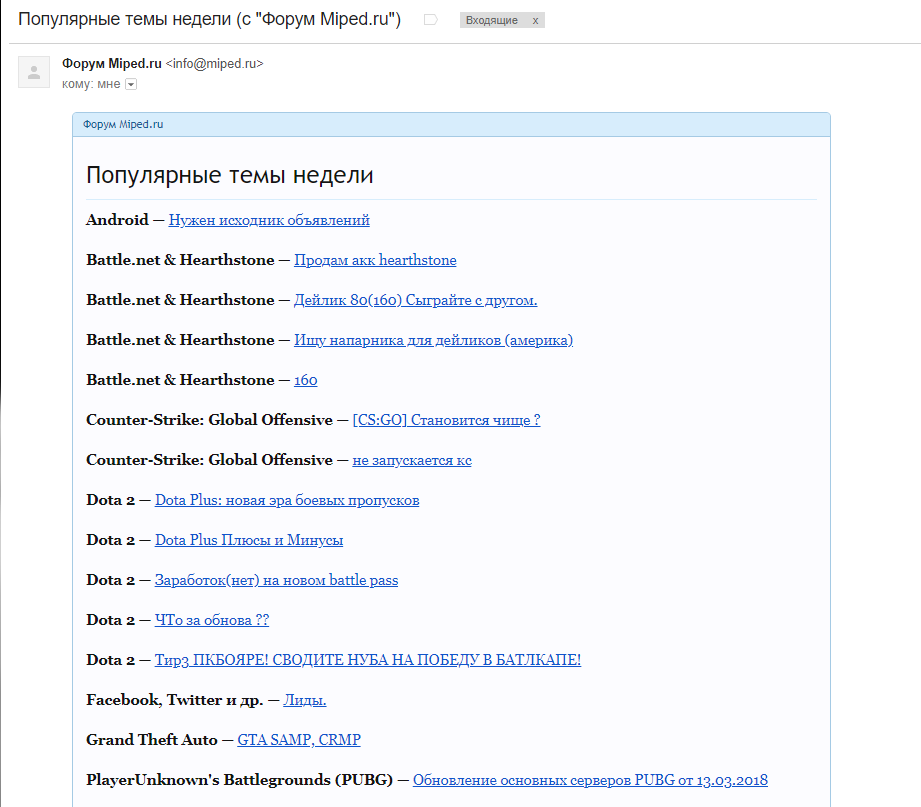
Task: Open the 160 topic link
Action: coord(305,380)
